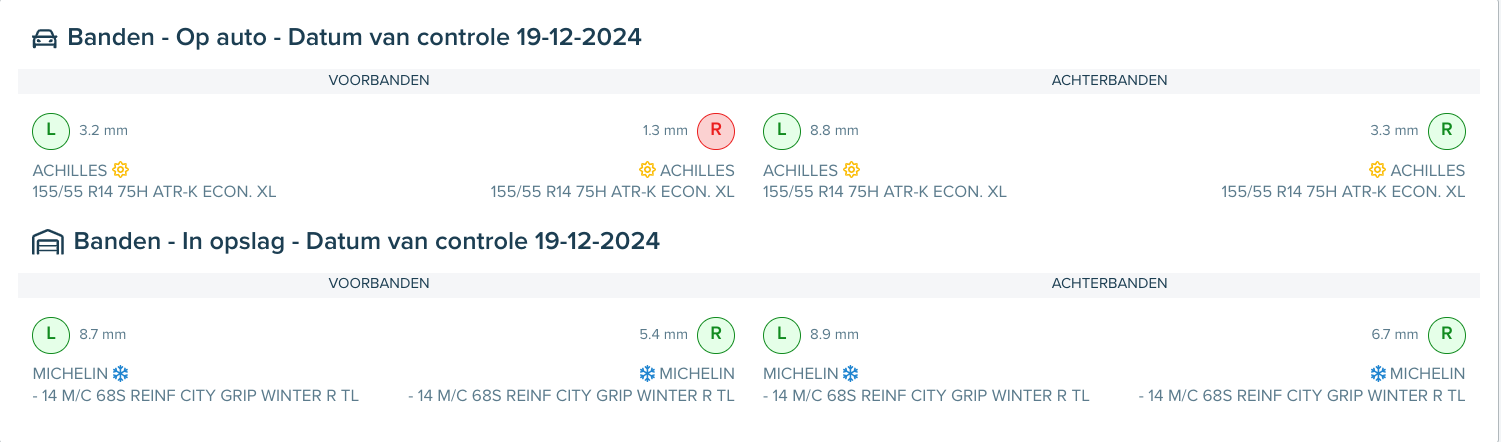The width and height of the screenshot is (1501, 442).
Task: Click the car icon beside 'Banden - Op auto'
Action: [x=44, y=39]
